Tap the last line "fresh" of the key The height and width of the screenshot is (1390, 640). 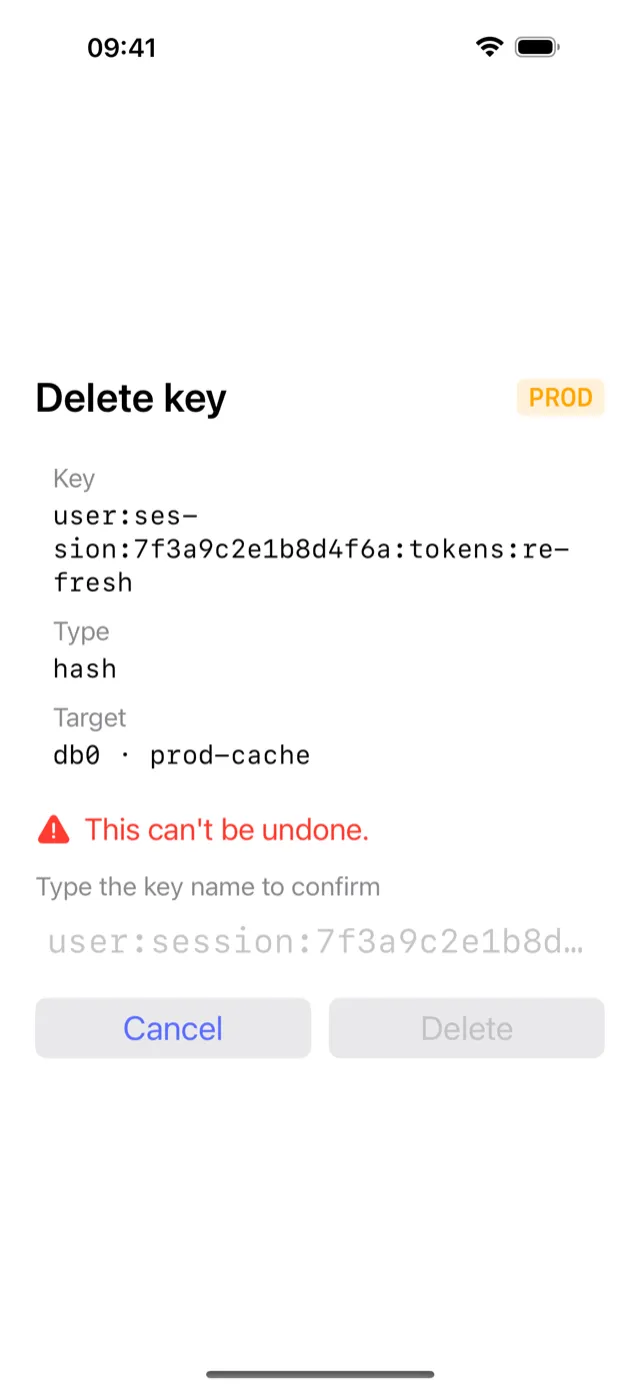click(x=93, y=582)
